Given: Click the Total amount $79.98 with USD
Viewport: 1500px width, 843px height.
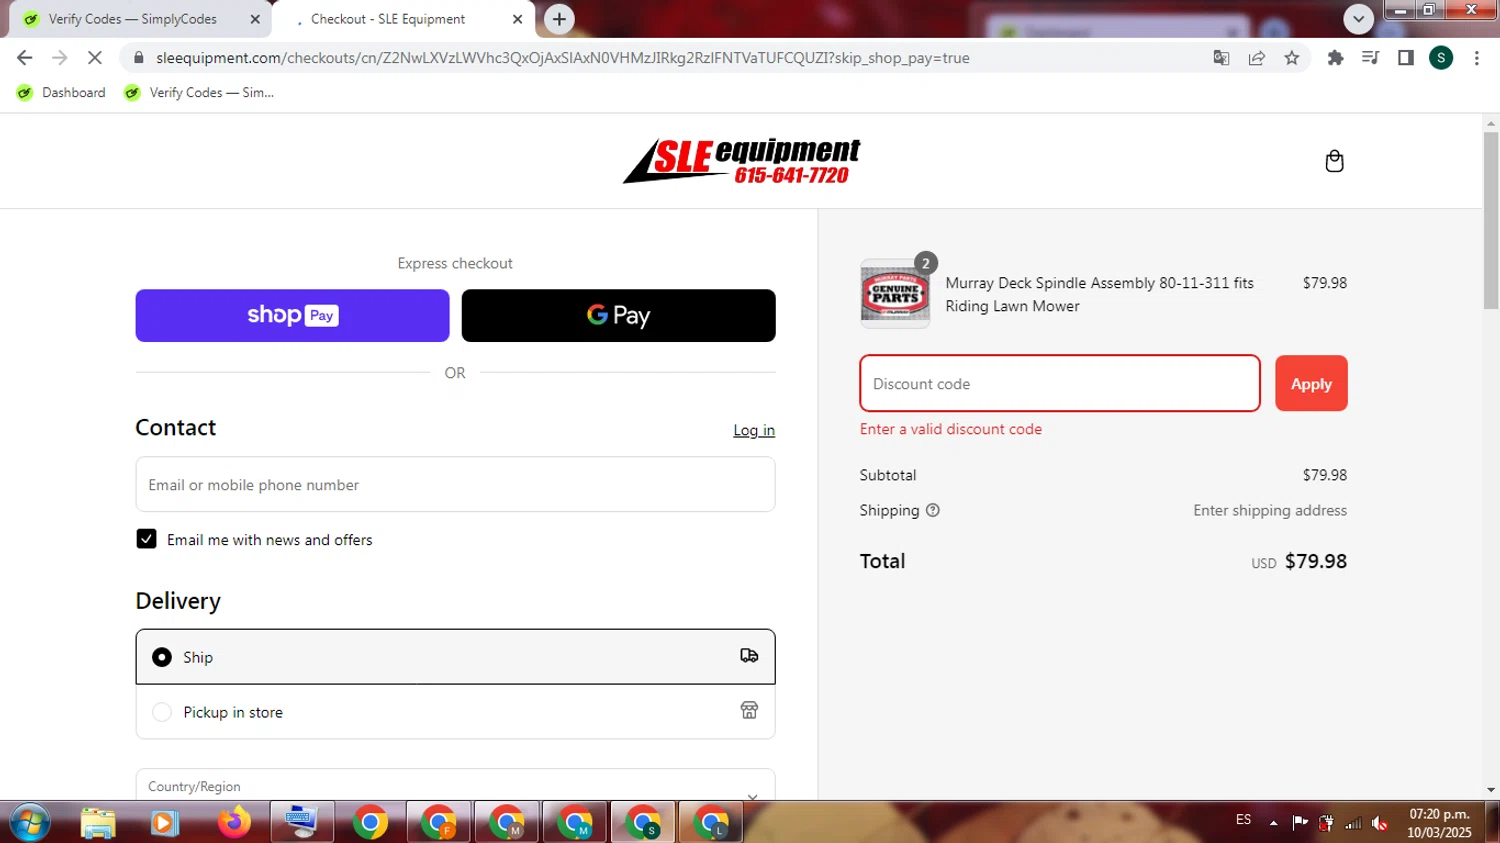Looking at the screenshot, I should 1299,561.
